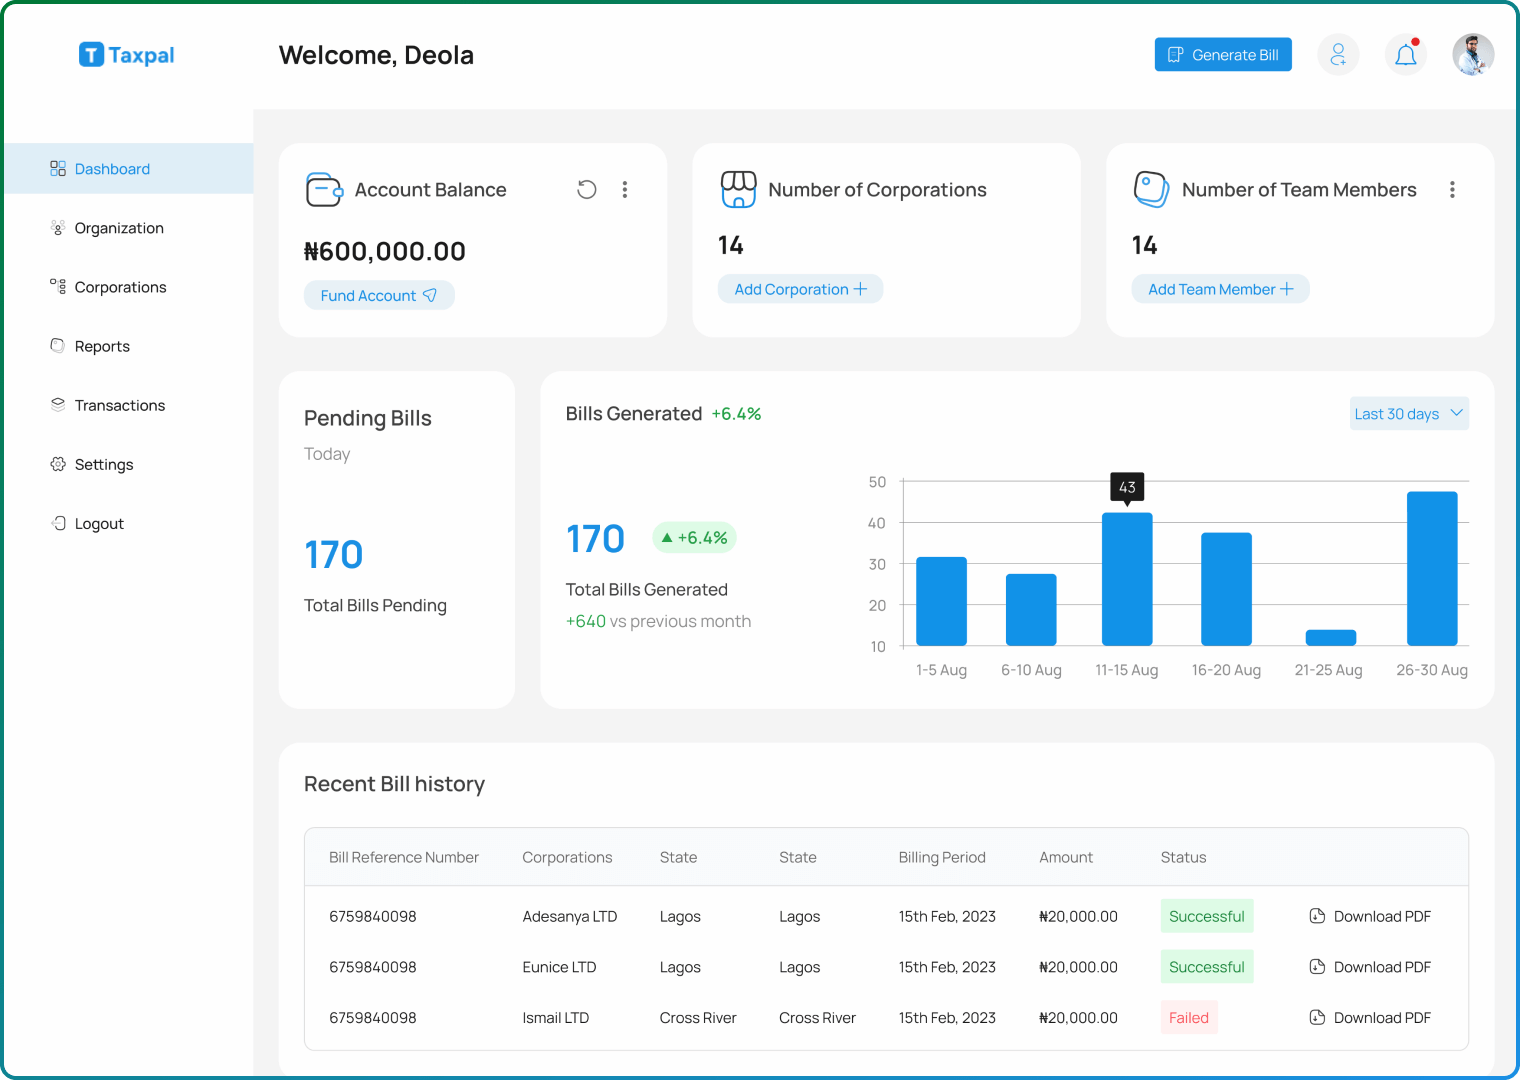Image resolution: width=1520 pixels, height=1080 pixels.
Task: Open the add user icon in header
Action: 1338,55
